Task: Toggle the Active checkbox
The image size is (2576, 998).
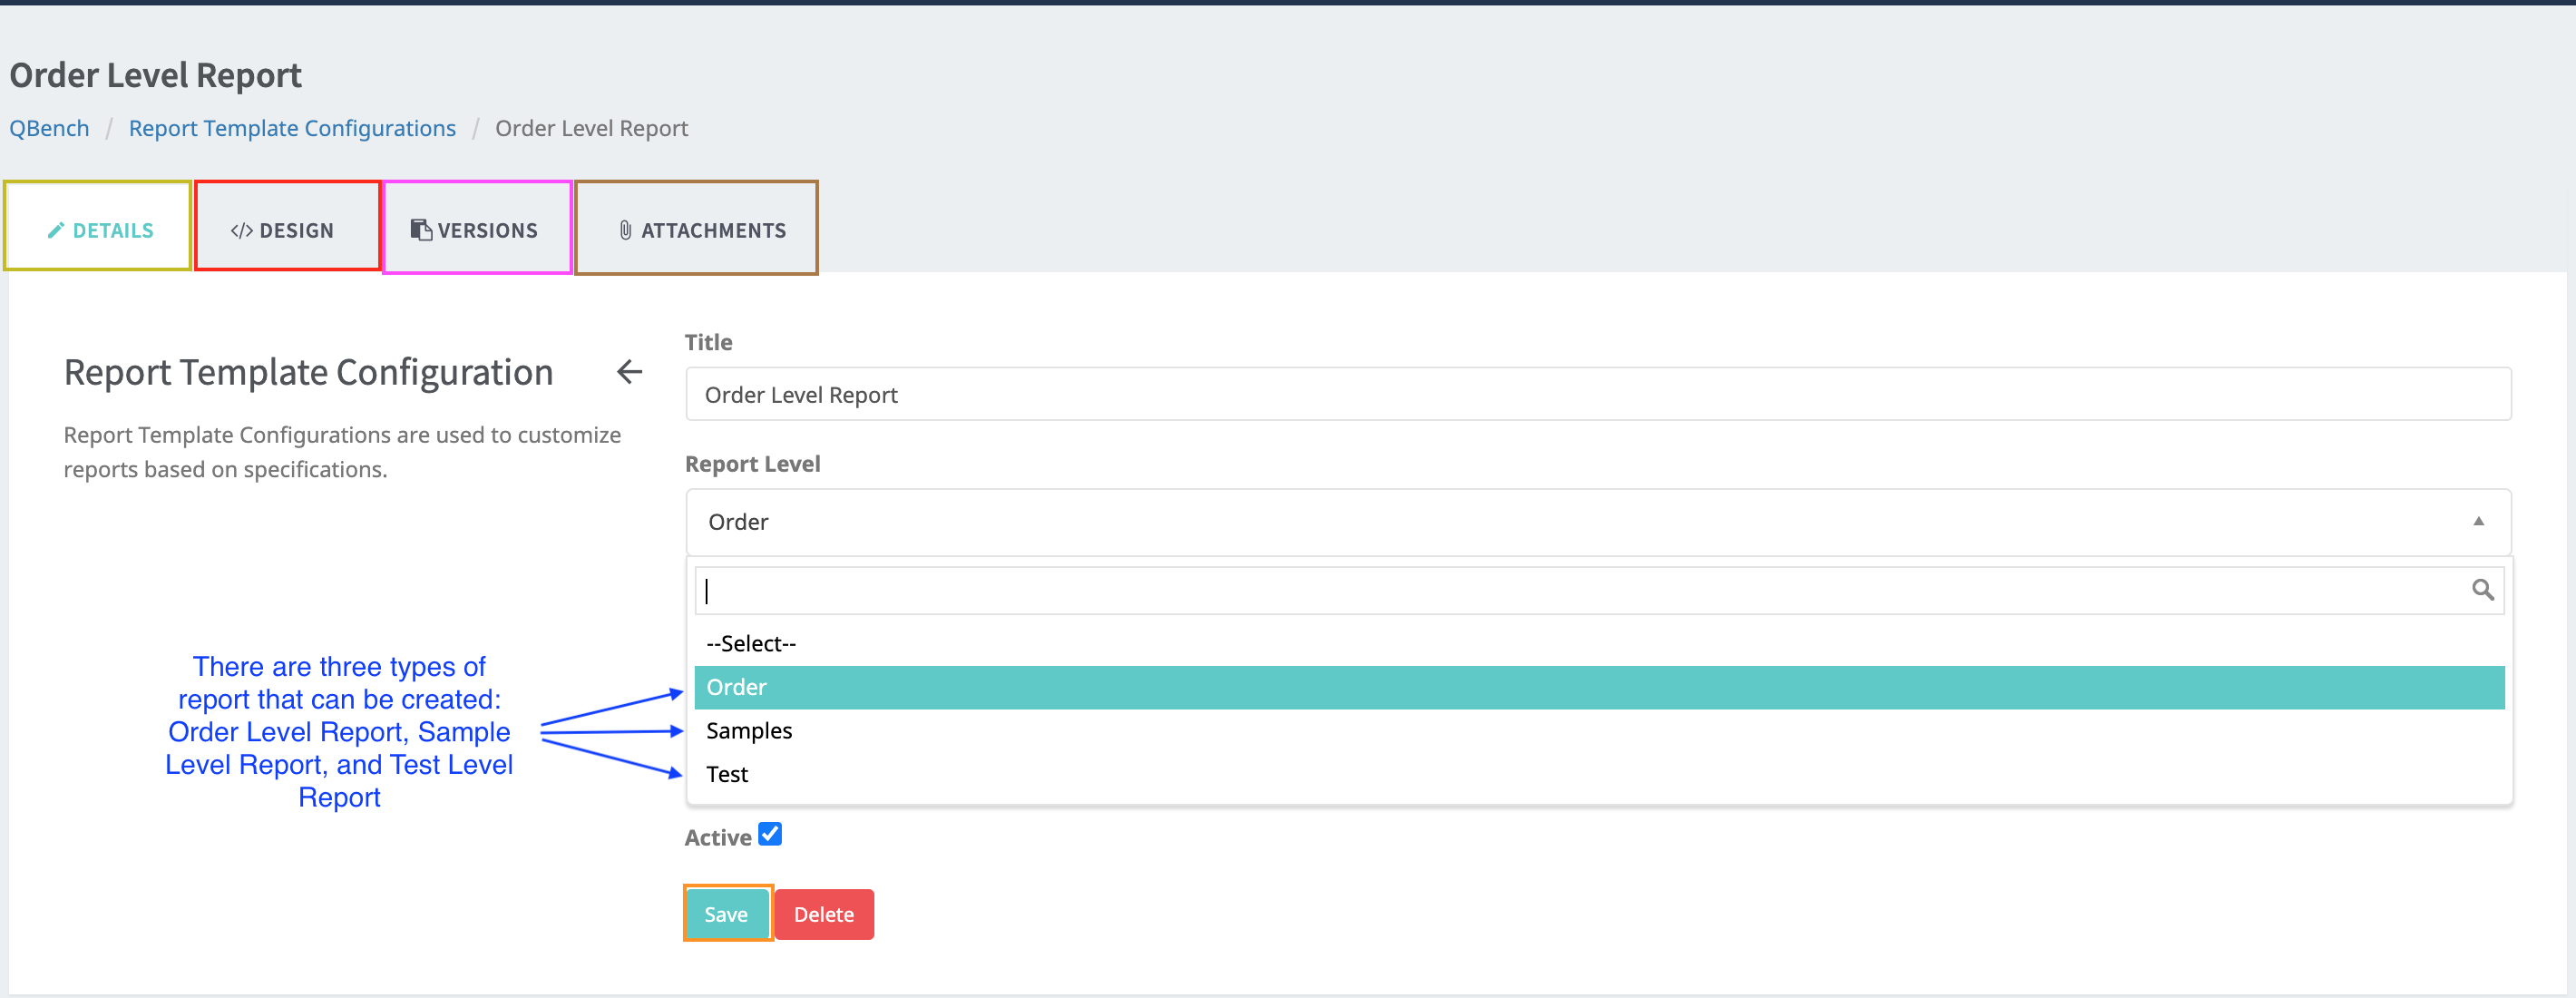Action: pos(769,834)
